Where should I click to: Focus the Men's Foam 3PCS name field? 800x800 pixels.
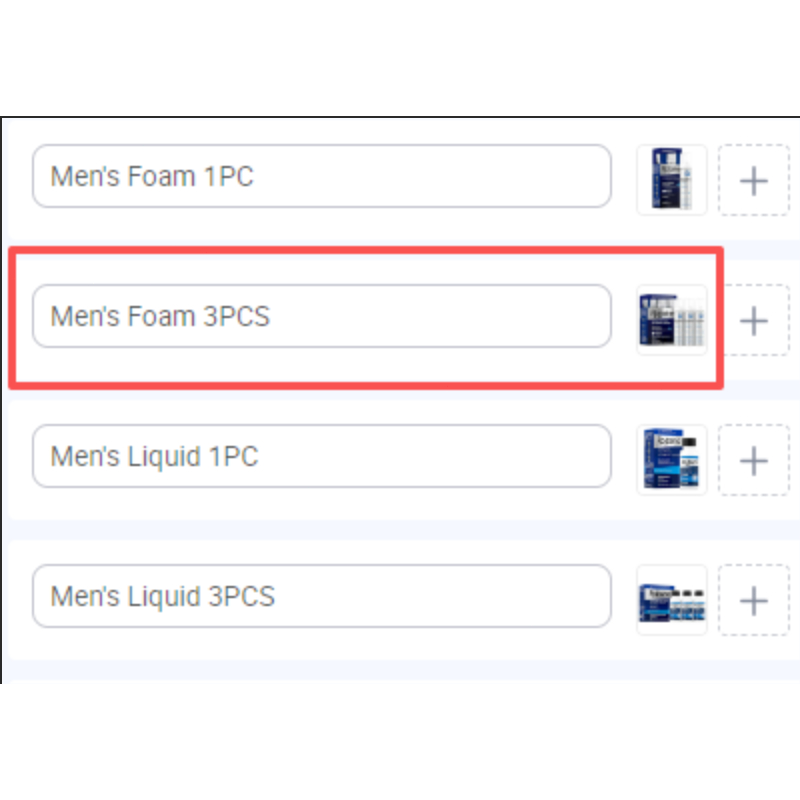point(322,316)
